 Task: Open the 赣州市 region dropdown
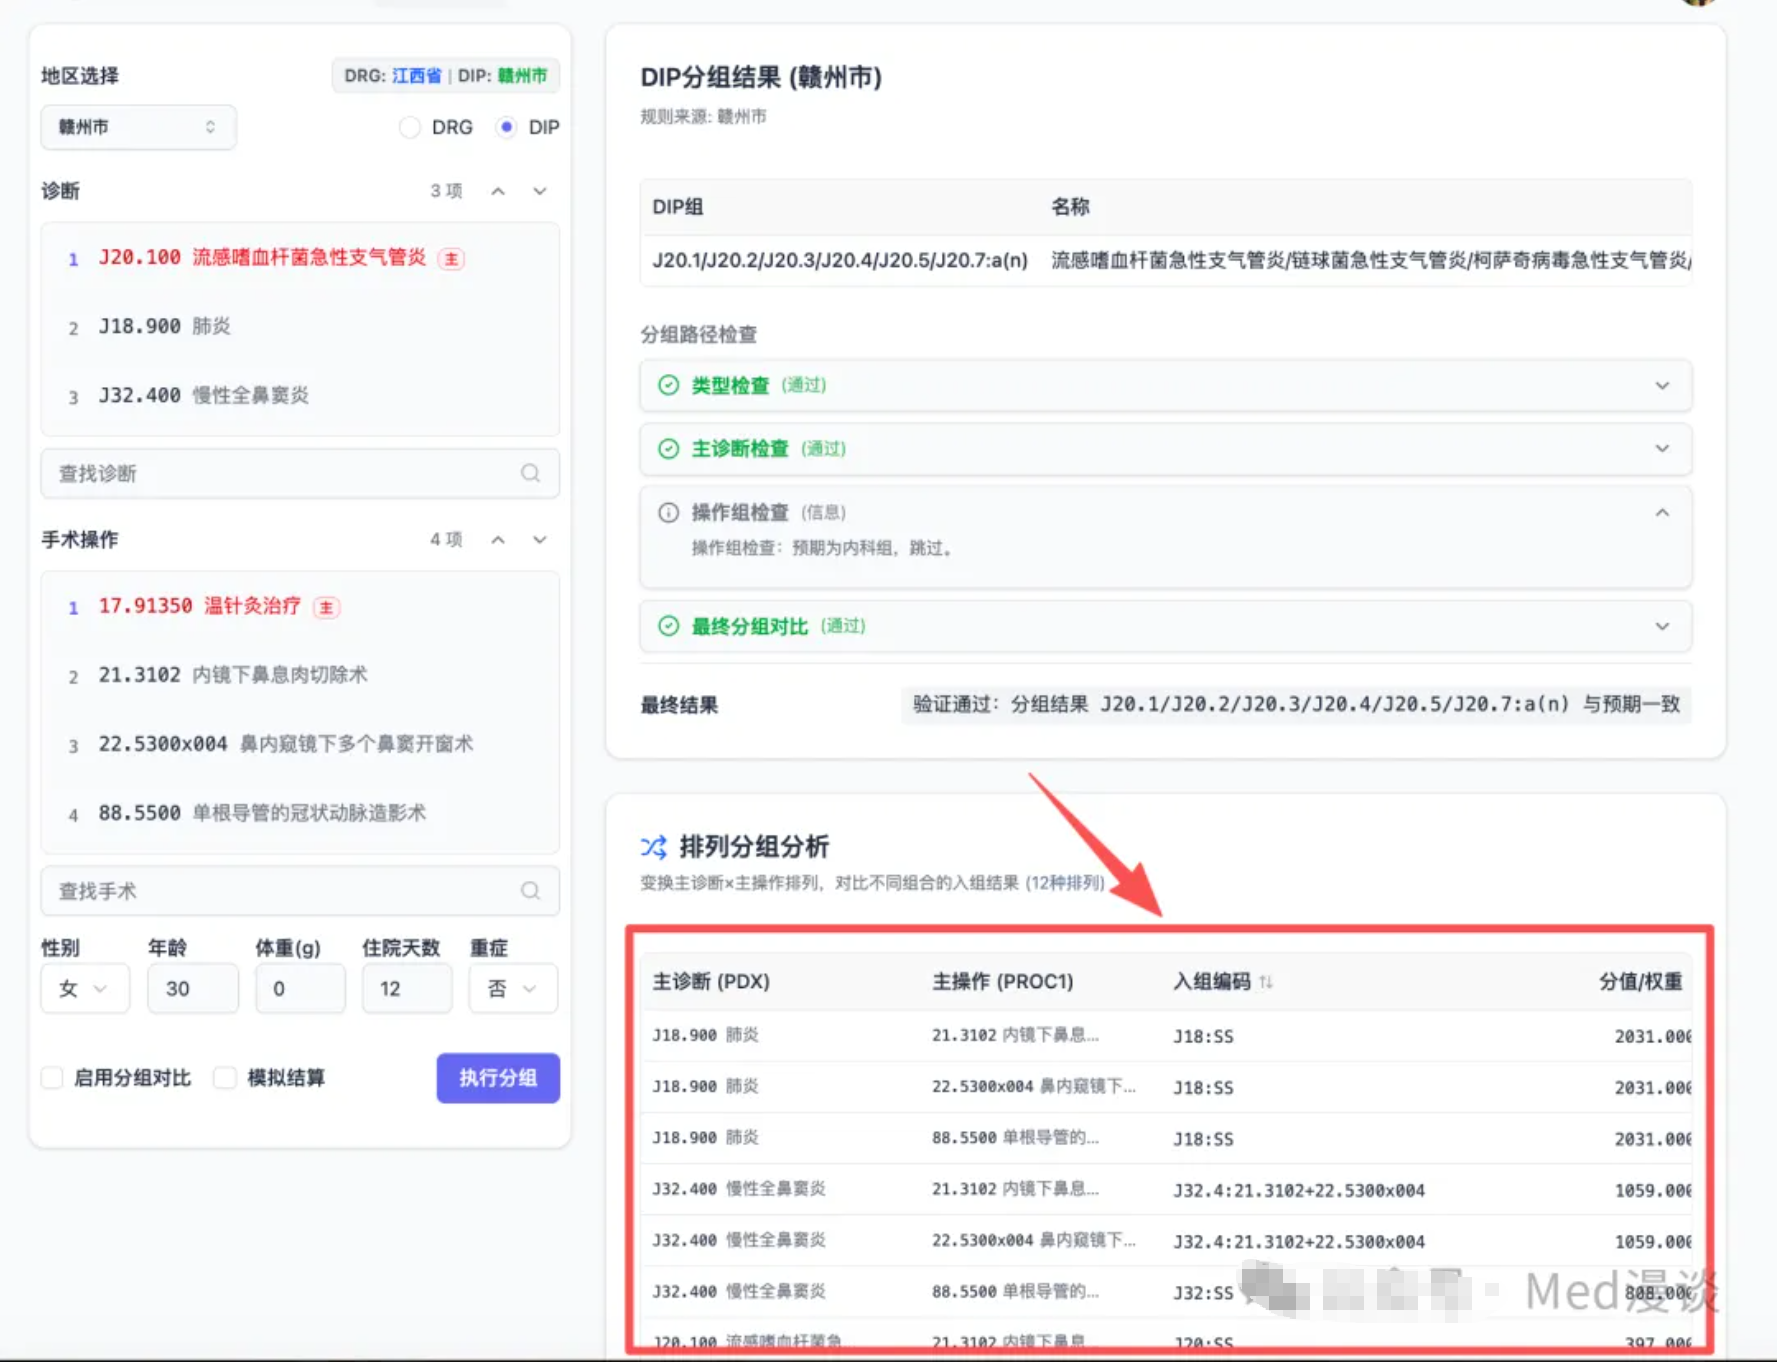pos(138,127)
